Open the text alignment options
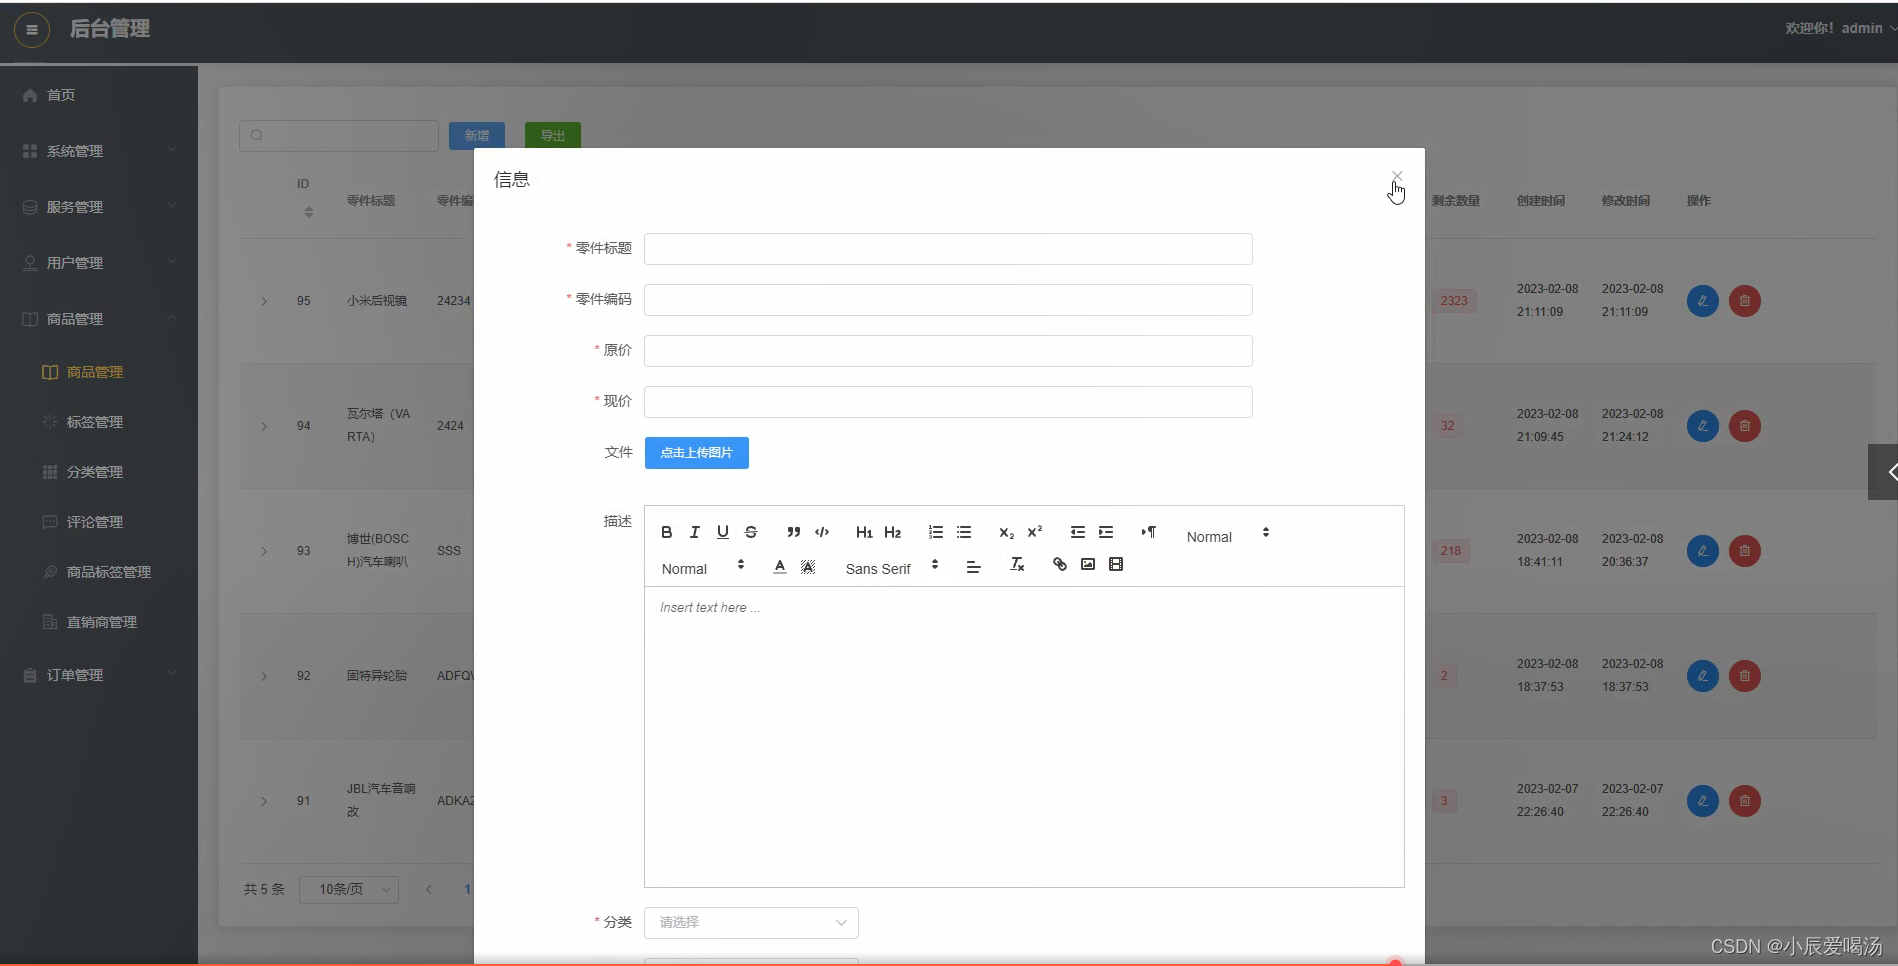The image size is (1898, 966). (973, 566)
